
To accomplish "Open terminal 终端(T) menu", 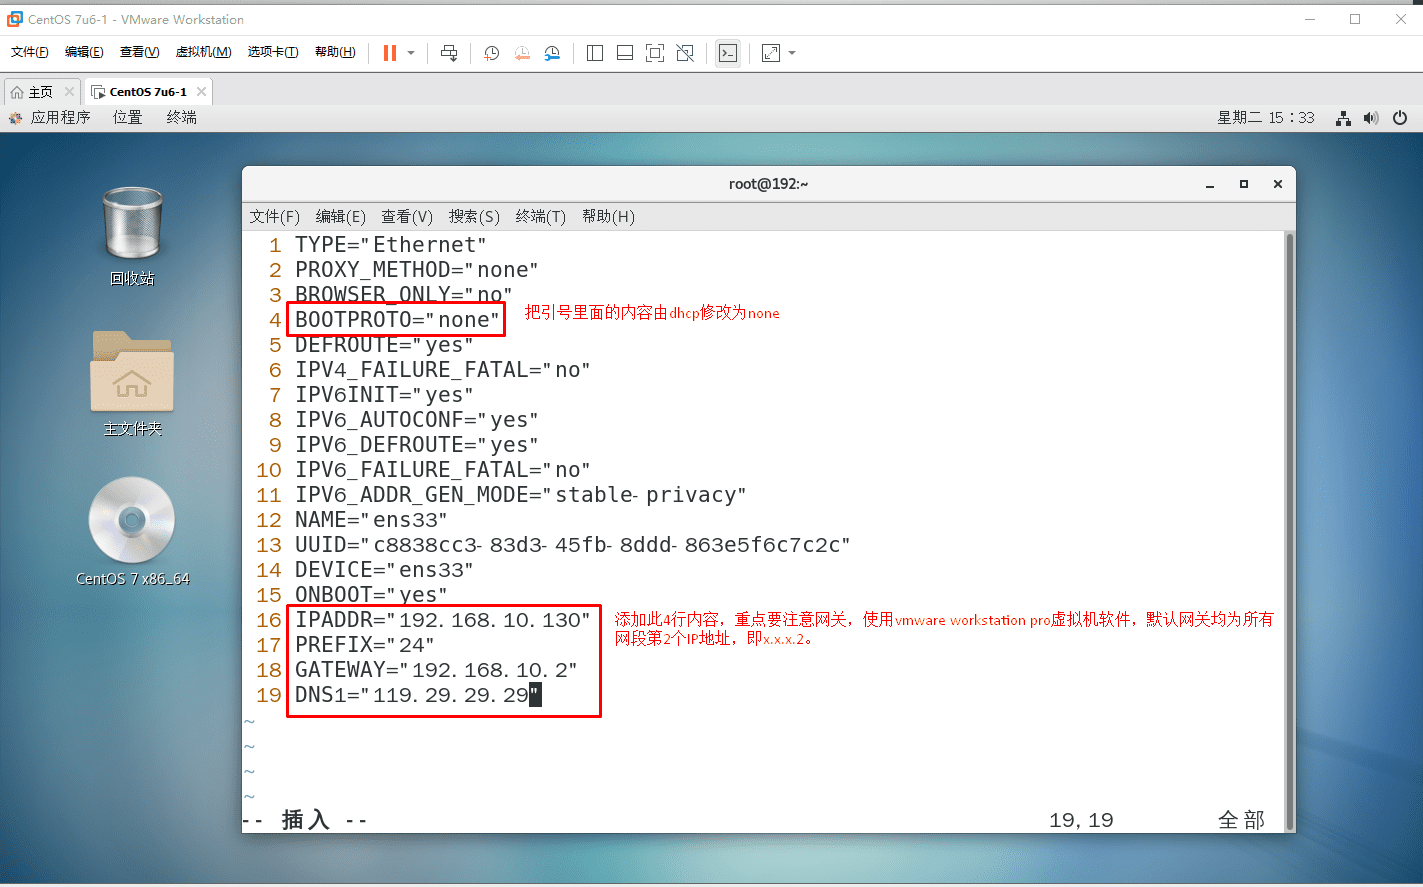I will [x=541, y=217].
